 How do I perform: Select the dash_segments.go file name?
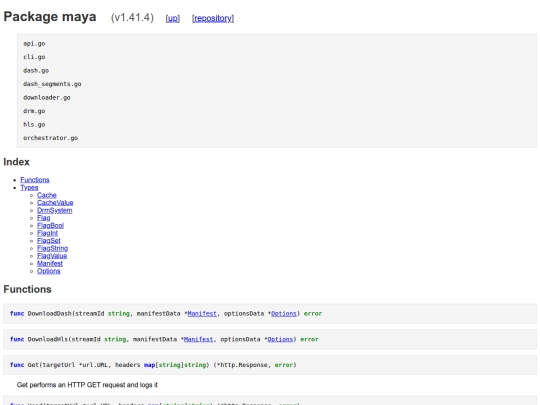point(52,84)
